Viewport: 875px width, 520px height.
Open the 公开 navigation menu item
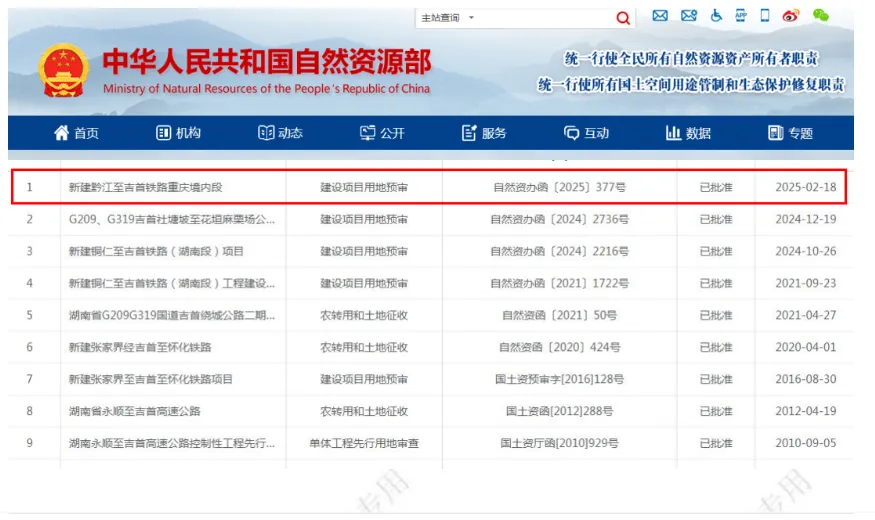(x=382, y=133)
